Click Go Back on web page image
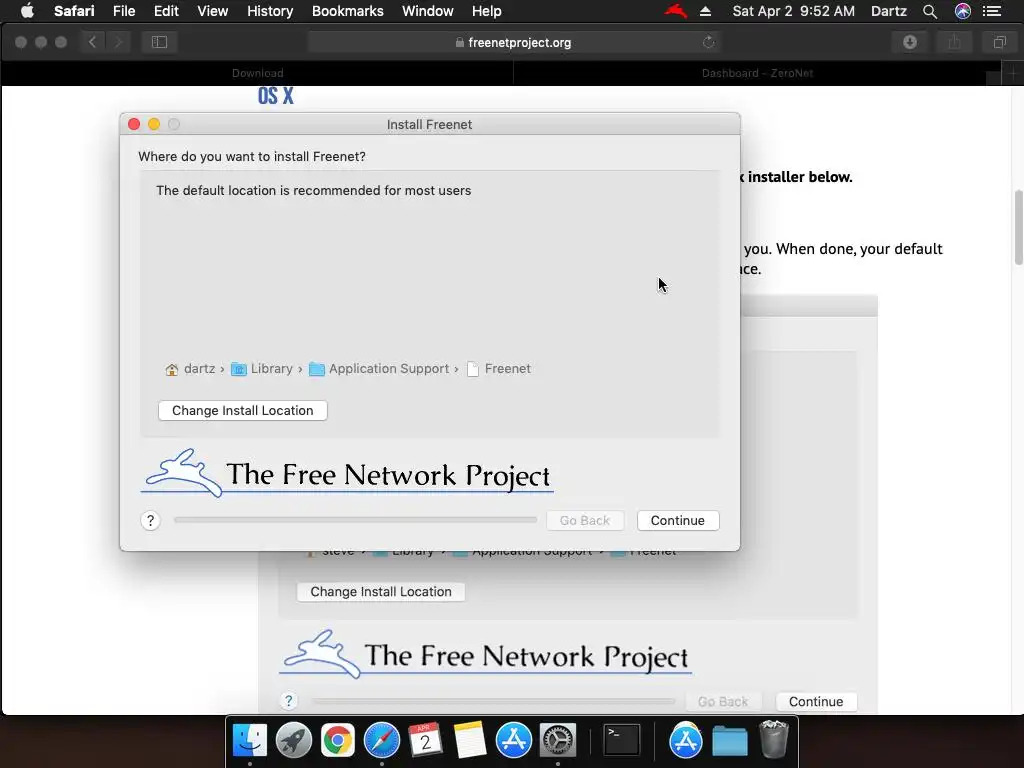 [x=722, y=701]
